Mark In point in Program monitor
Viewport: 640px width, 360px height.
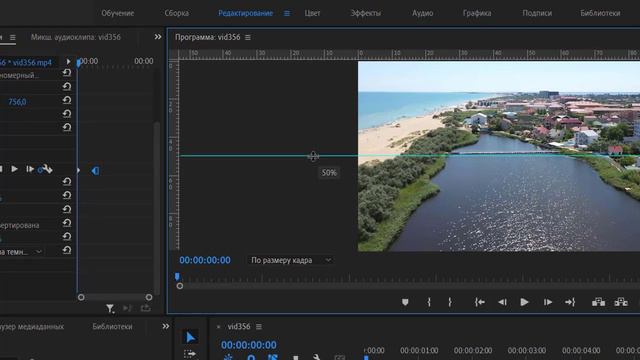pyautogui.click(x=429, y=302)
